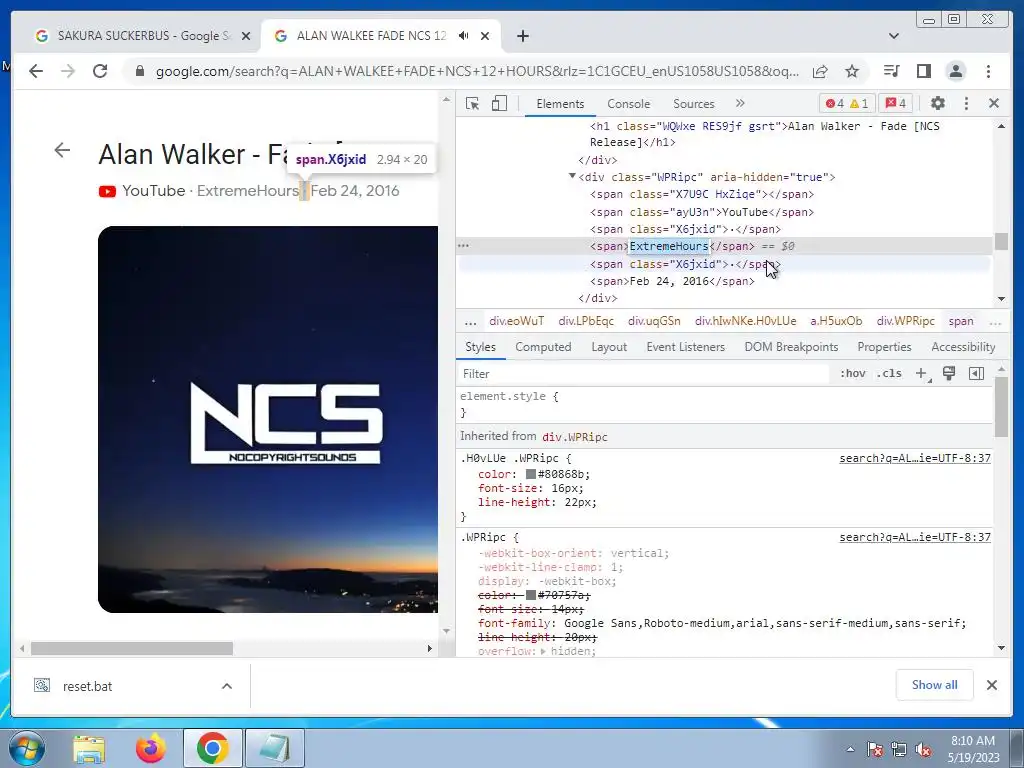Toggle the :hov element state panel
1024x768 pixels.
coord(852,374)
